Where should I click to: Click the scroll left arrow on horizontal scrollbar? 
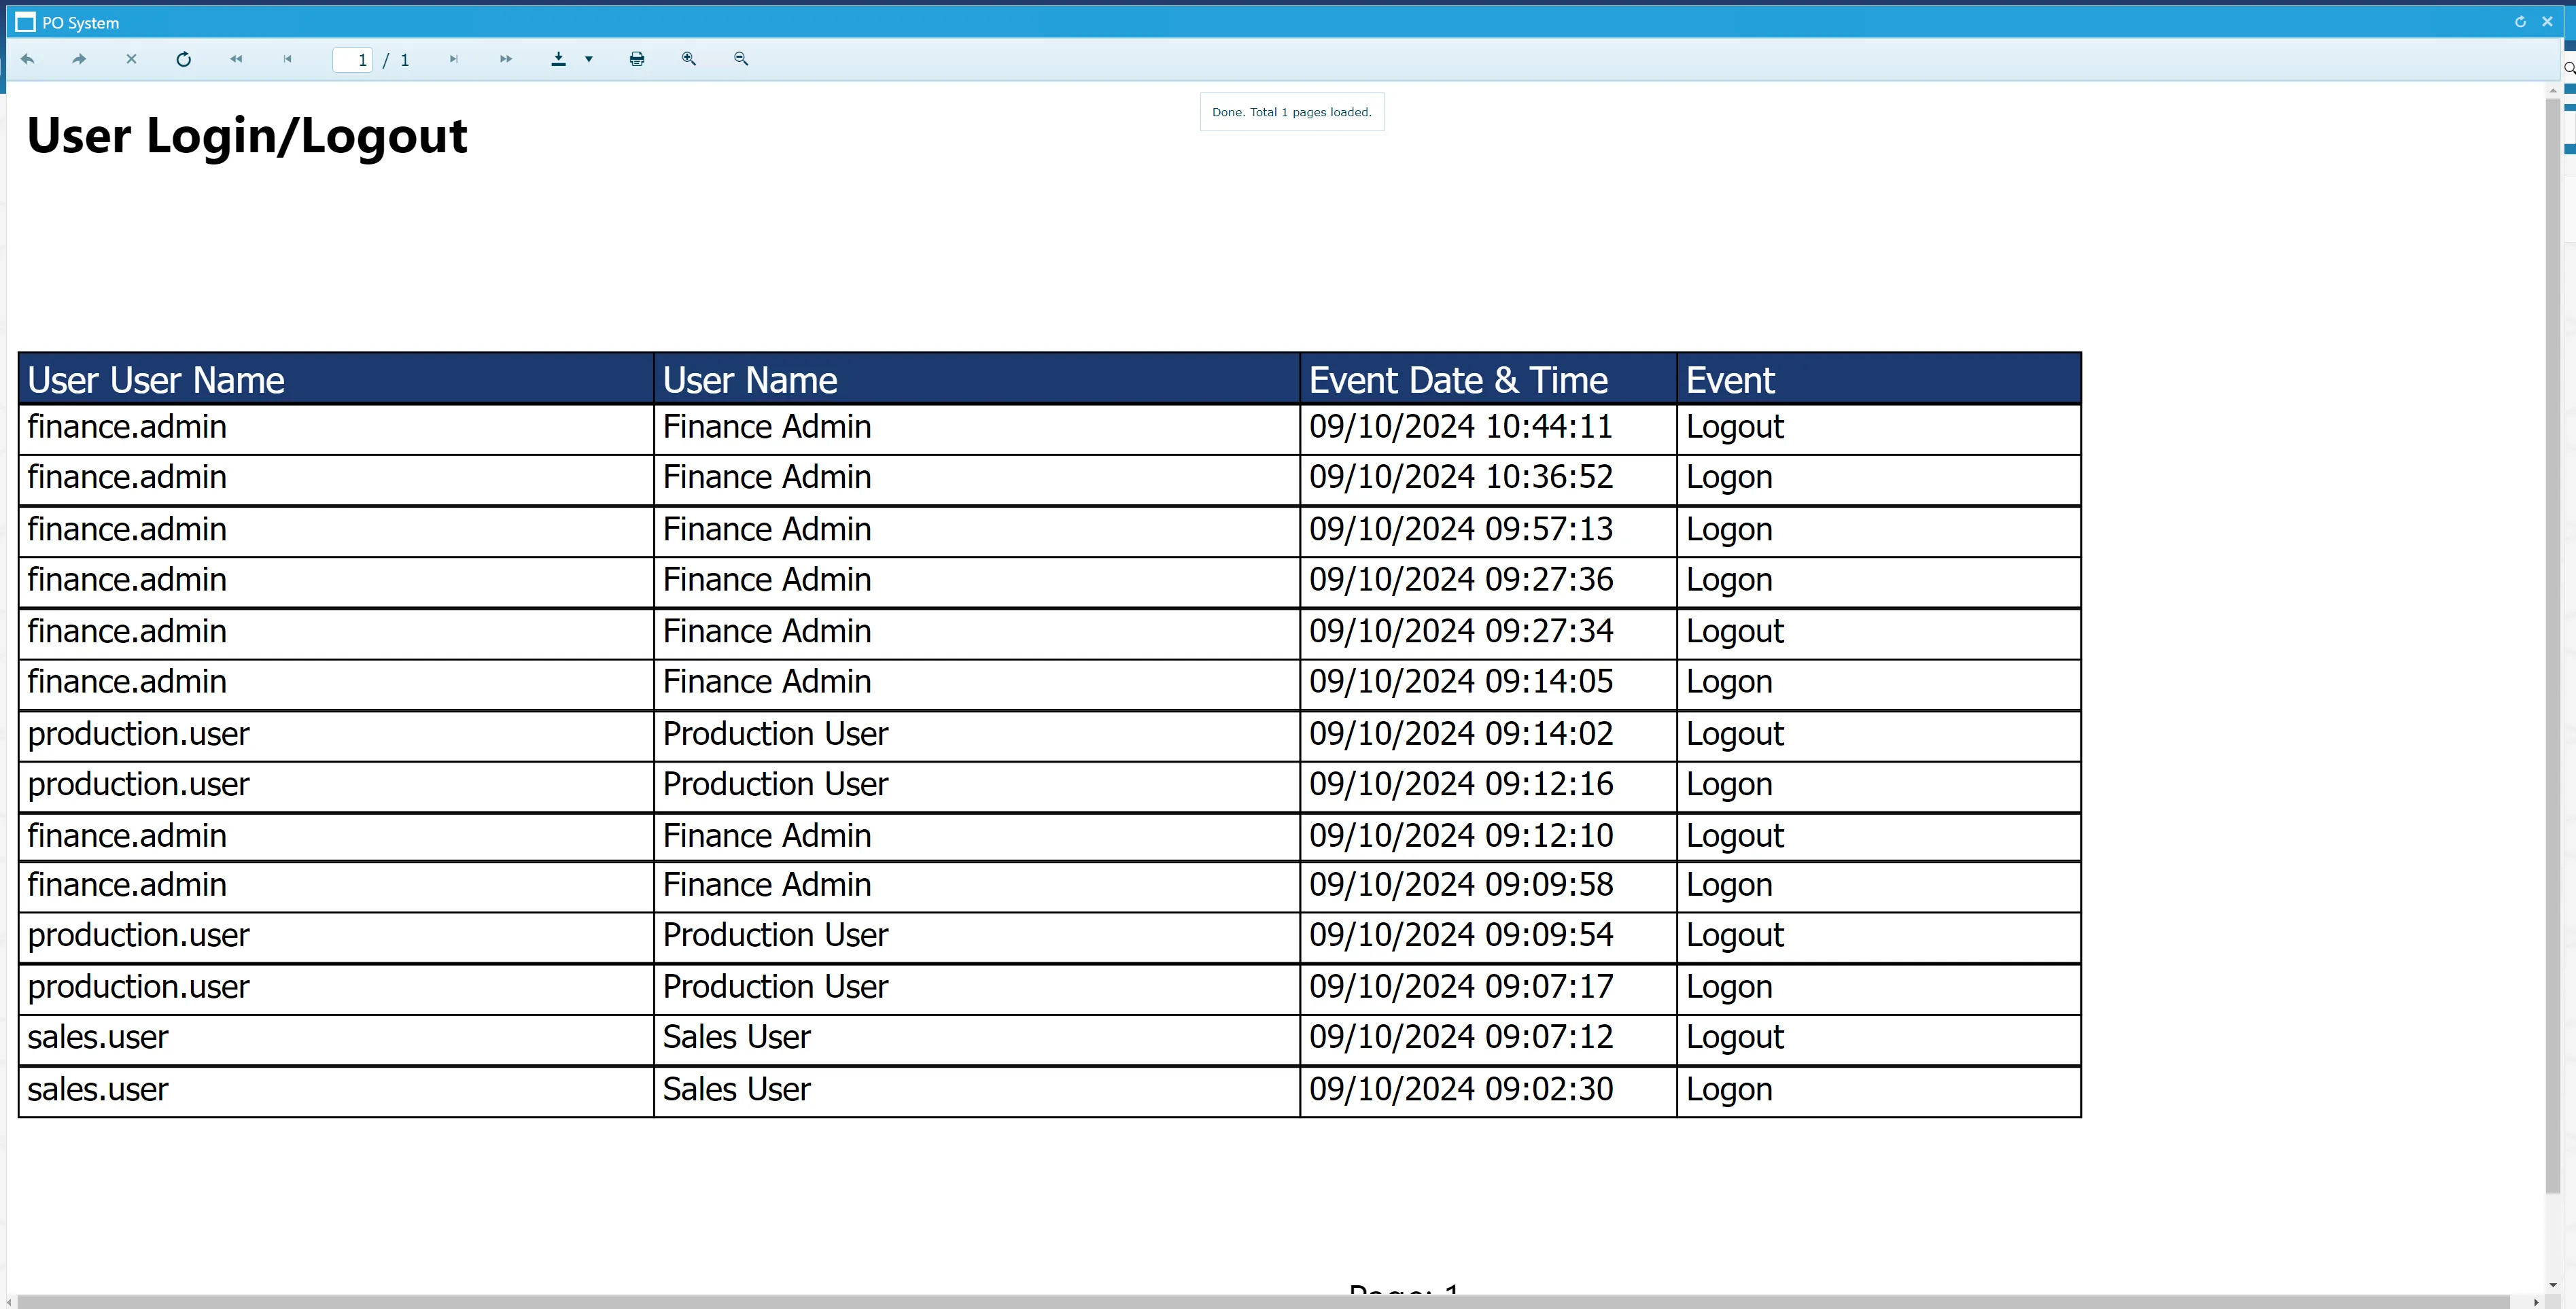[9, 1302]
